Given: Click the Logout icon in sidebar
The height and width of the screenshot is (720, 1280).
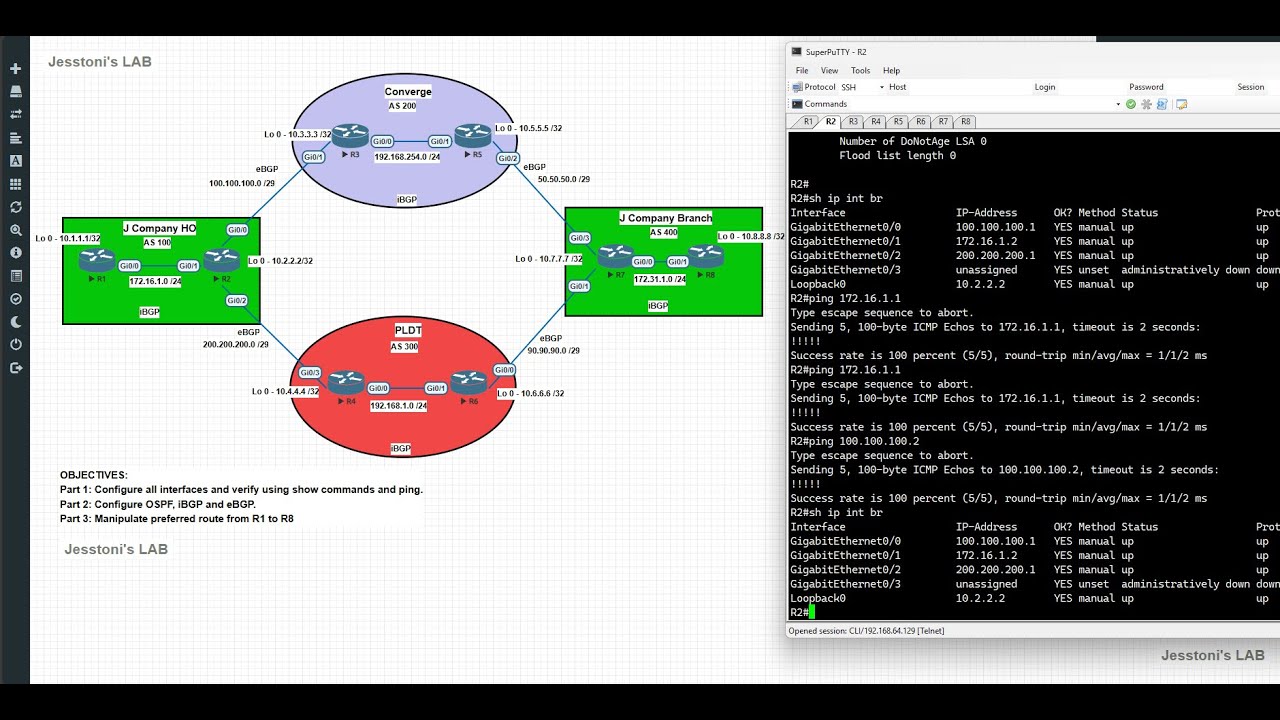Looking at the screenshot, I should coord(15,368).
